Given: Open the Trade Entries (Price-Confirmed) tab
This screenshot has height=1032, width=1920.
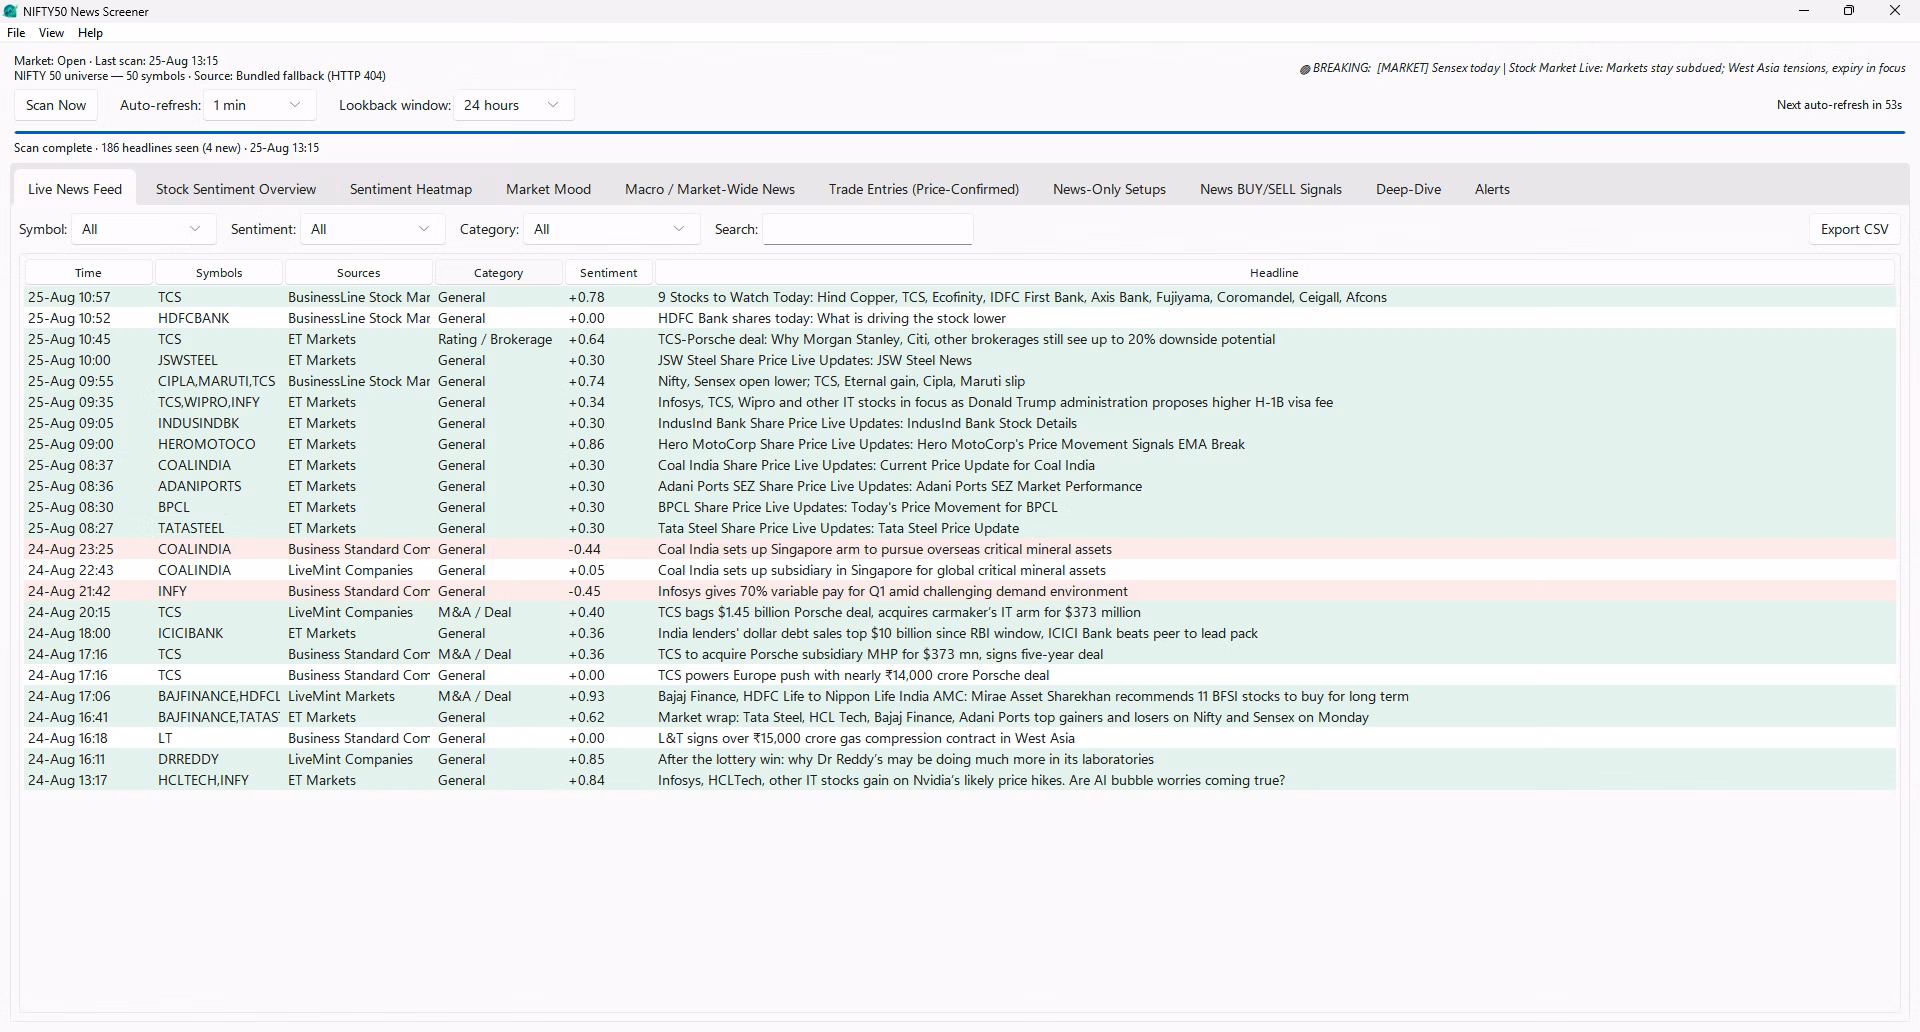Looking at the screenshot, I should coord(924,189).
